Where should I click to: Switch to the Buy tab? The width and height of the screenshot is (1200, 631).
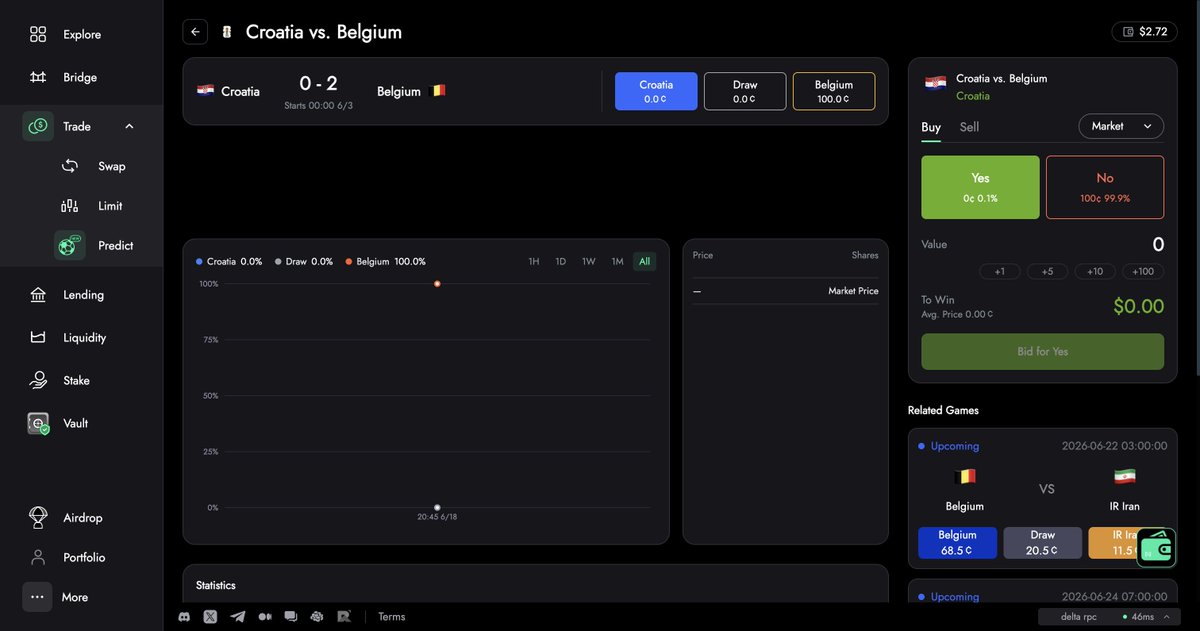click(x=931, y=127)
